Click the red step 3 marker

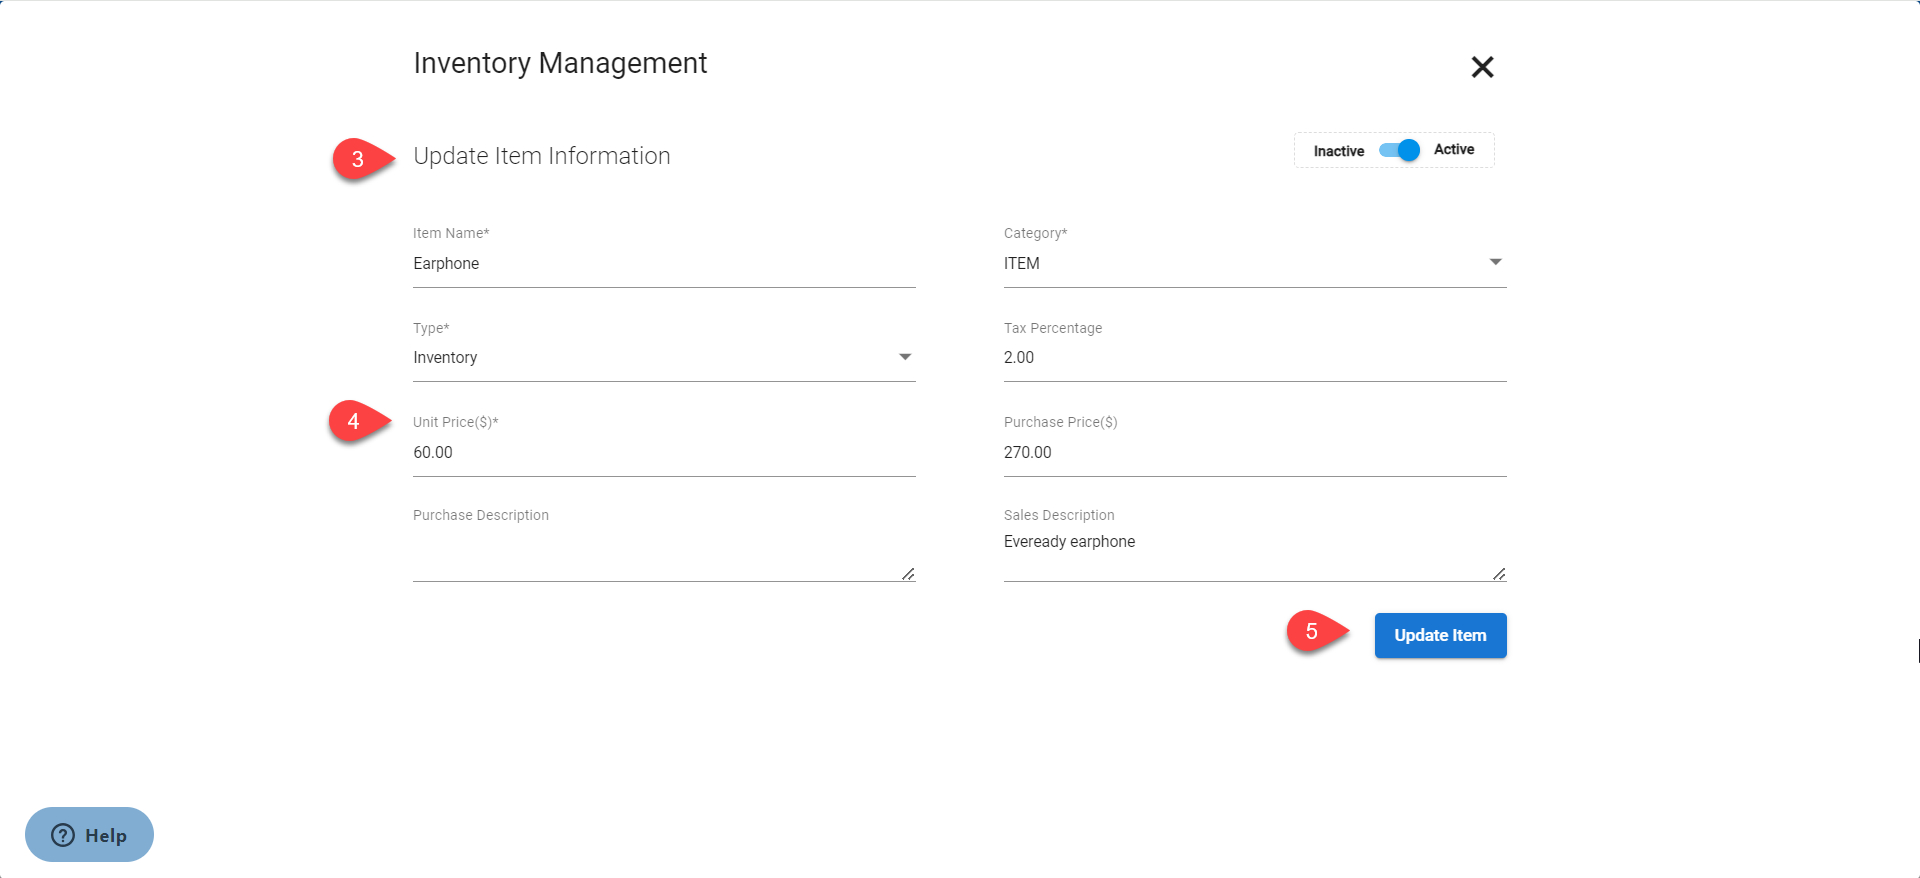(358, 159)
